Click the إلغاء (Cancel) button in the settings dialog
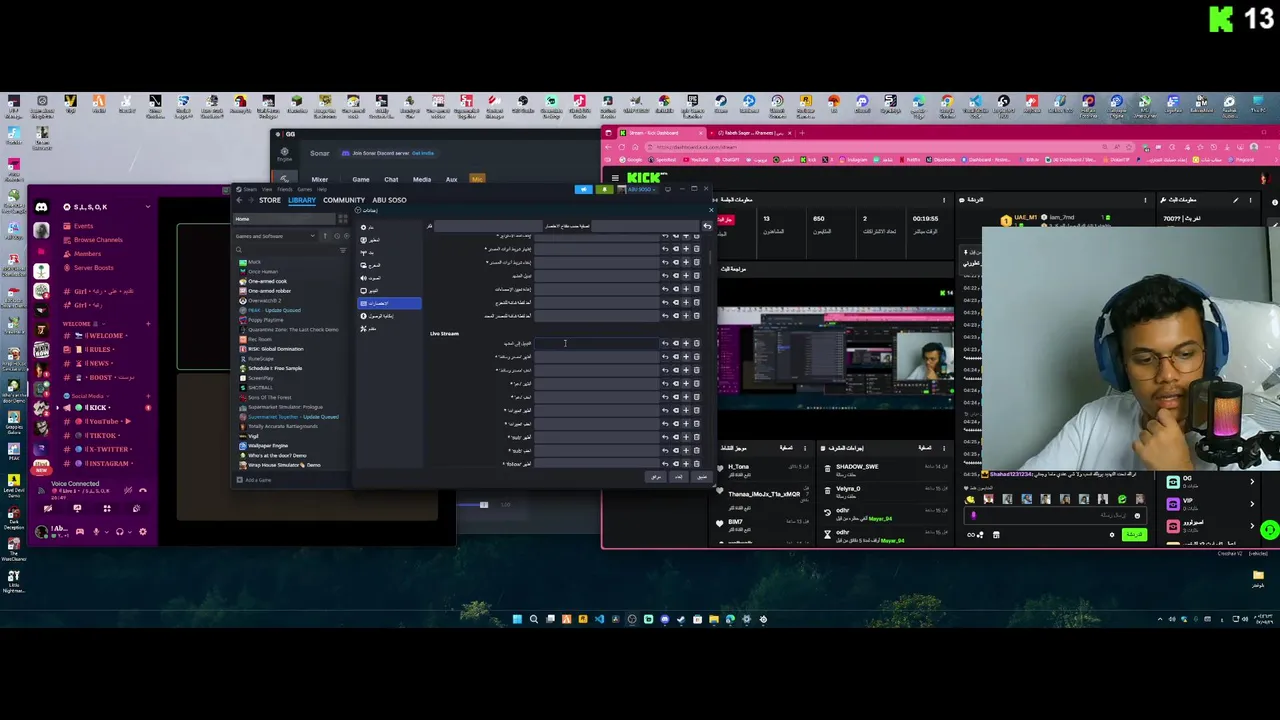This screenshot has height=720, width=1280. click(679, 477)
